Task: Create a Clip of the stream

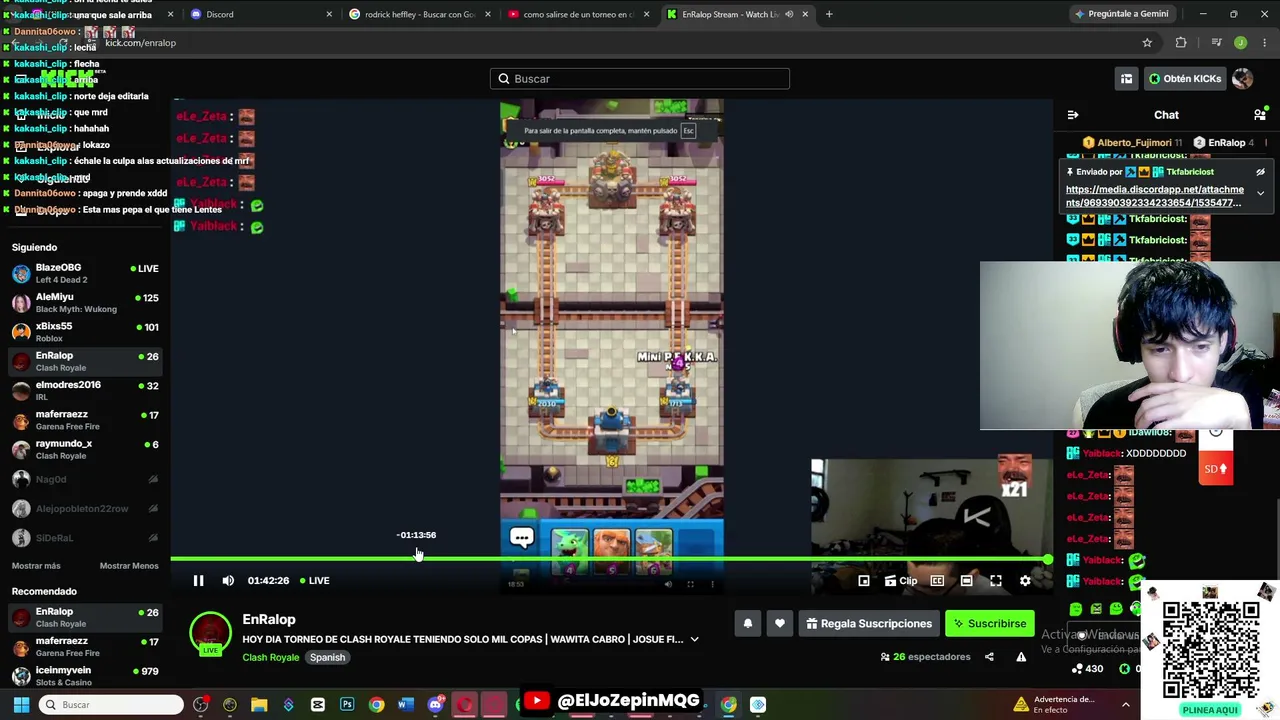Action: click(x=901, y=581)
